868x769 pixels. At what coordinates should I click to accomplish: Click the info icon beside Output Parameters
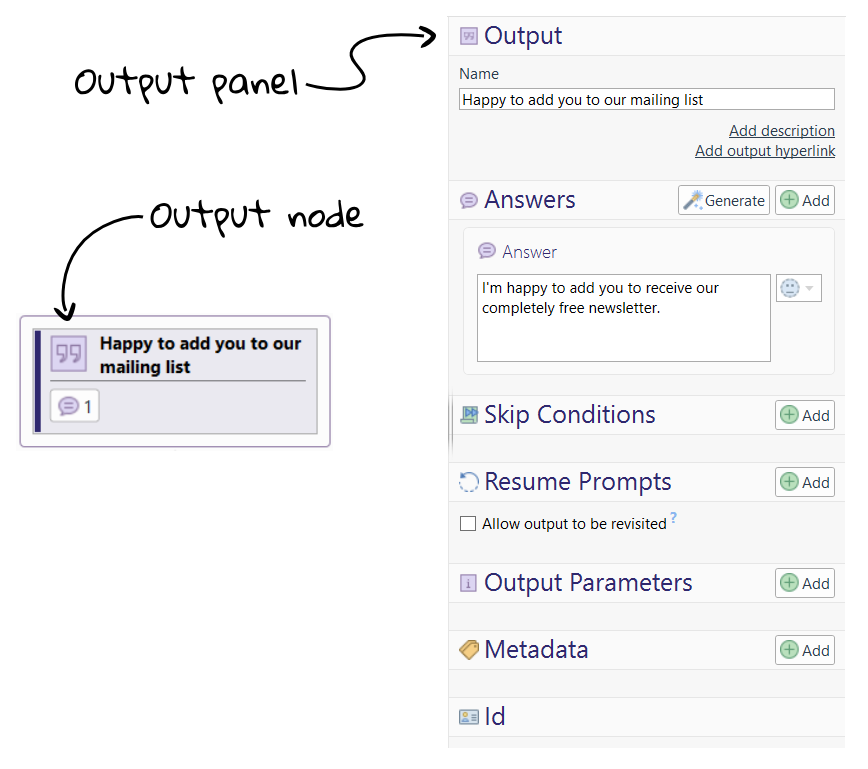pyautogui.click(x=469, y=582)
